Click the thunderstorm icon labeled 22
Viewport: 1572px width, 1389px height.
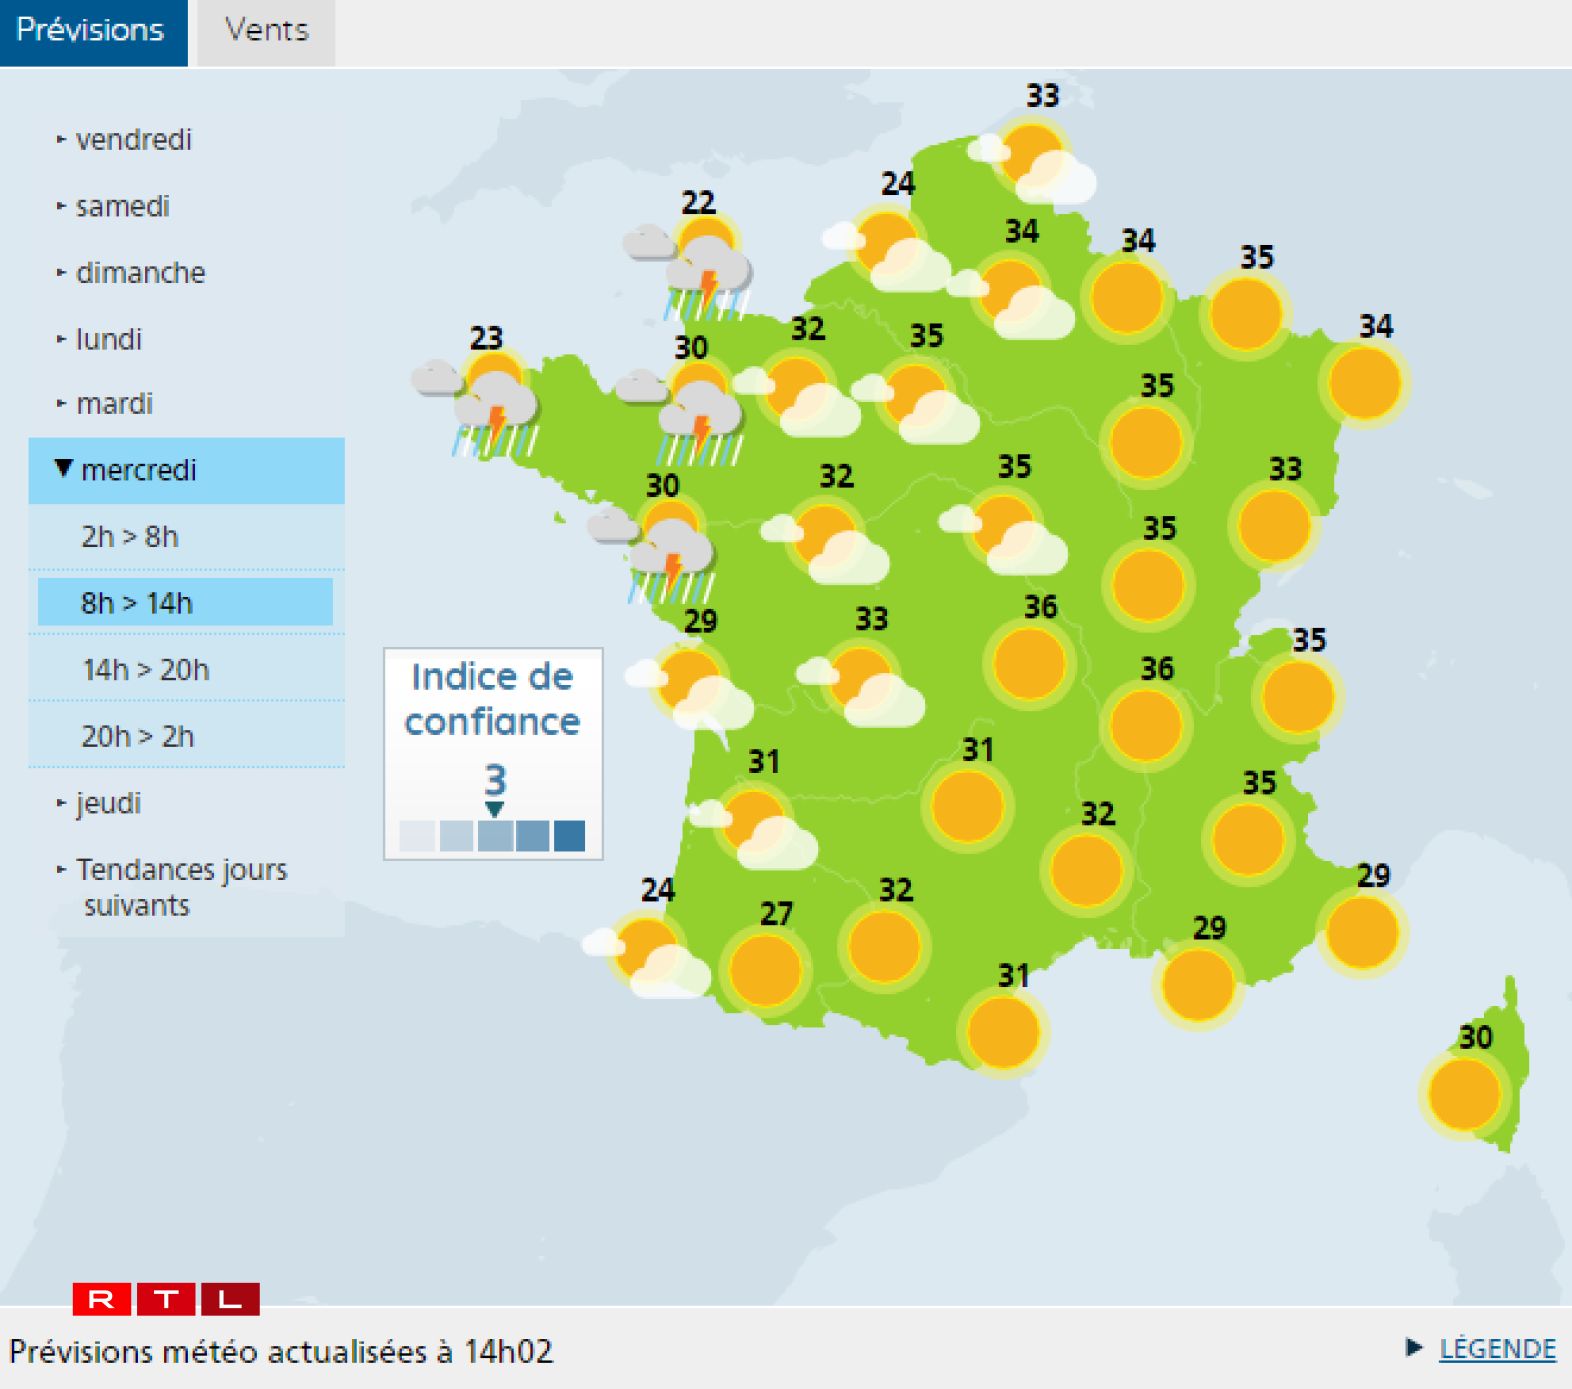pyautogui.click(x=700, y=265)
